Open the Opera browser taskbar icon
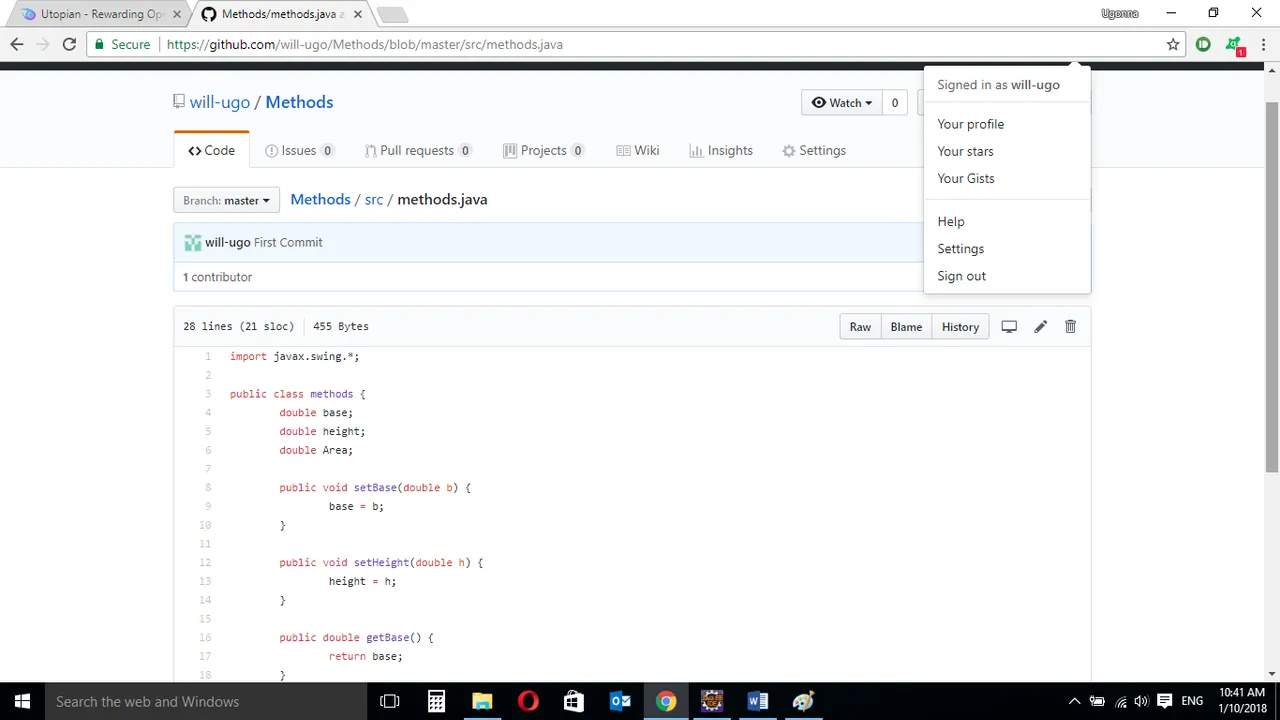 [x=528, y=701]
